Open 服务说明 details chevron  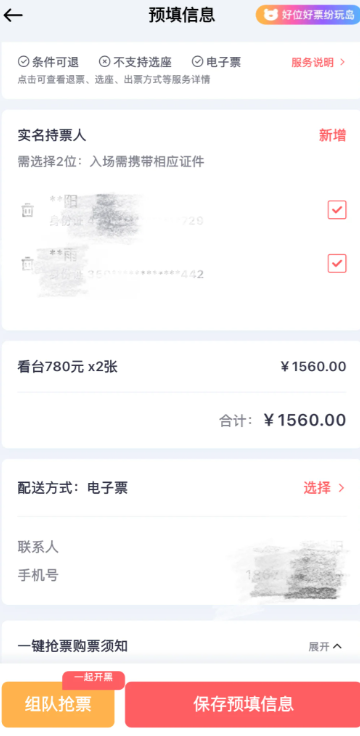pyautogui.click(x=342, y=62)
